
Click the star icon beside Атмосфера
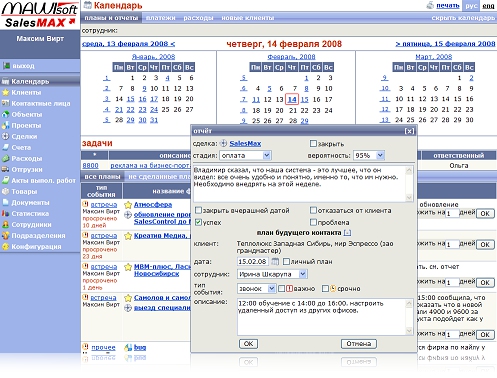(x=128, y=205)
